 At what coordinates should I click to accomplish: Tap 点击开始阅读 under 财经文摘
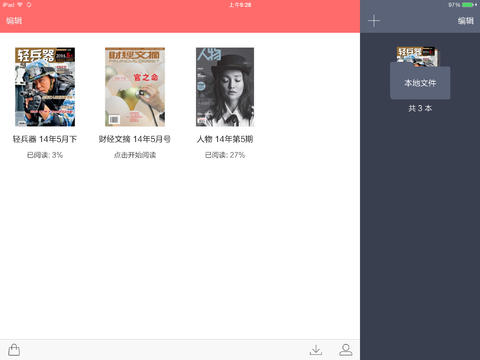(135, 155)
